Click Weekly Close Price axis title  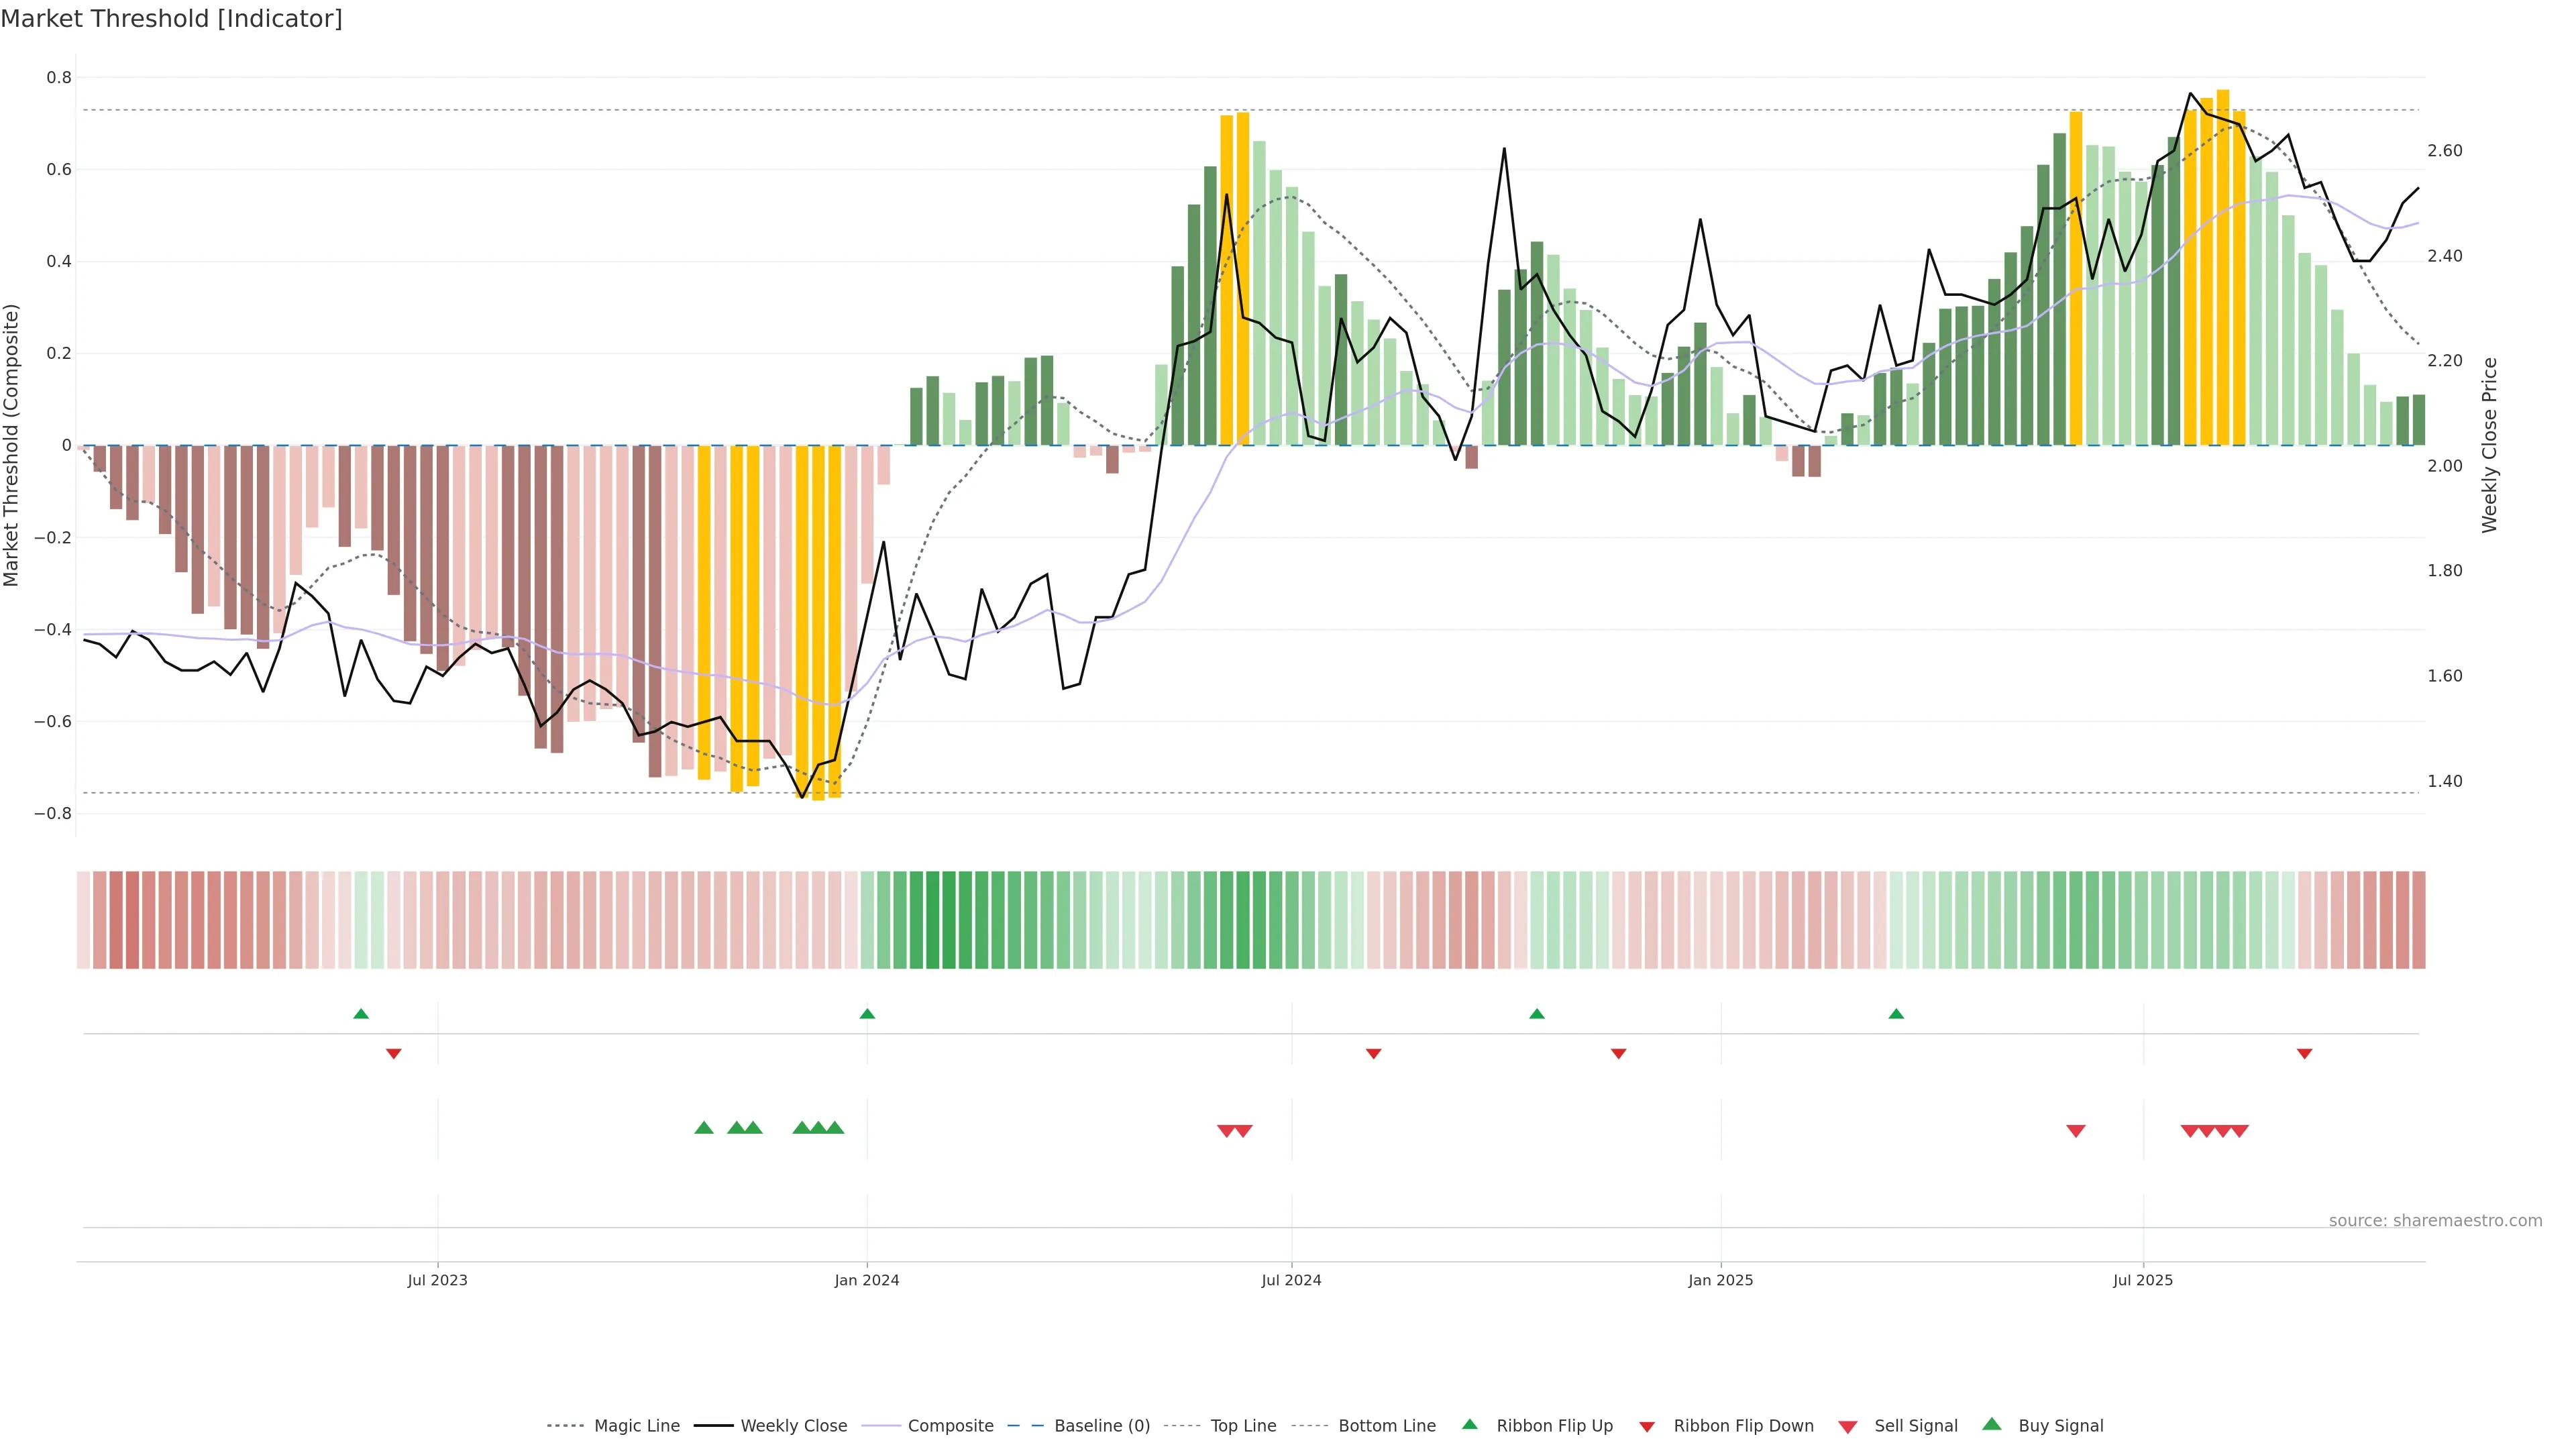(x=2489, y=445)
